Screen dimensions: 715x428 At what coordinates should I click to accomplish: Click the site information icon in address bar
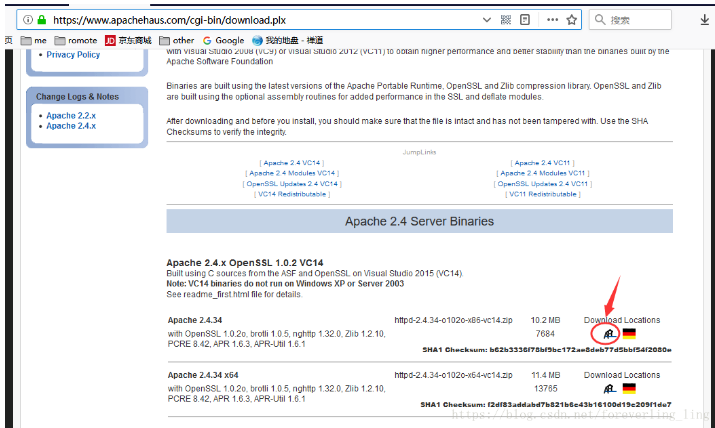pyautogui.click(x=28, y=20)
